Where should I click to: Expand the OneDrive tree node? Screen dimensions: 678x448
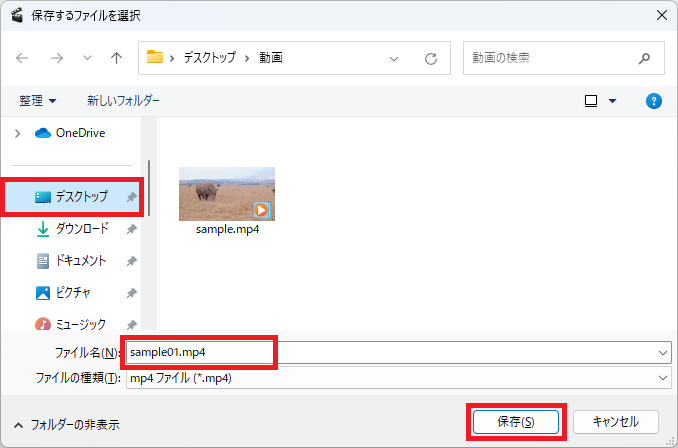[x=17, y=133]
